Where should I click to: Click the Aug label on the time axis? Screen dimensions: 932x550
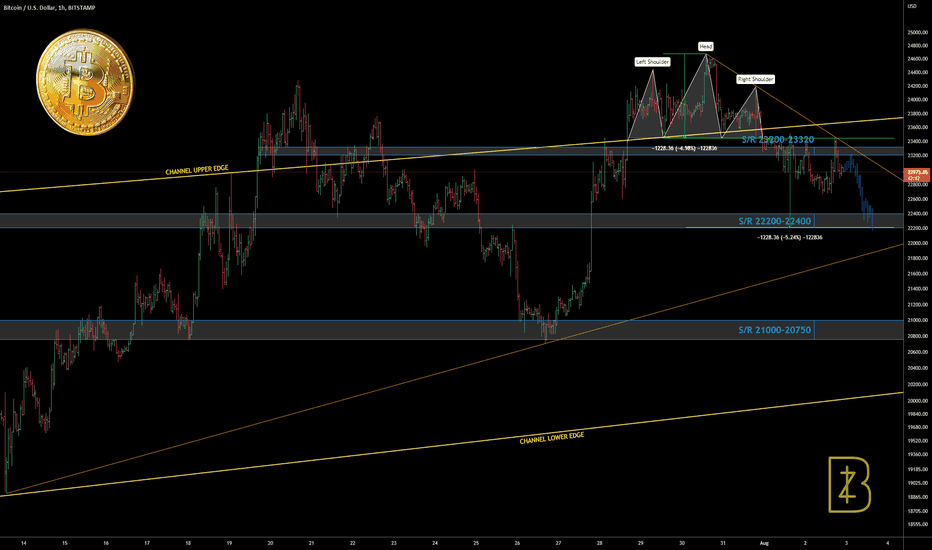pos(764,543)
